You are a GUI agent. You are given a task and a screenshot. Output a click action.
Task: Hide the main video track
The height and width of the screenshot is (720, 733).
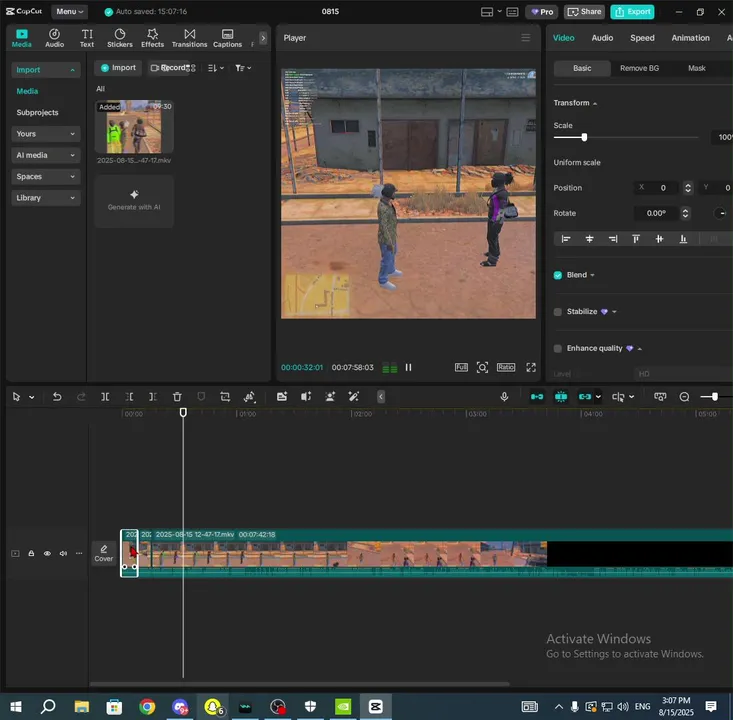47,554
